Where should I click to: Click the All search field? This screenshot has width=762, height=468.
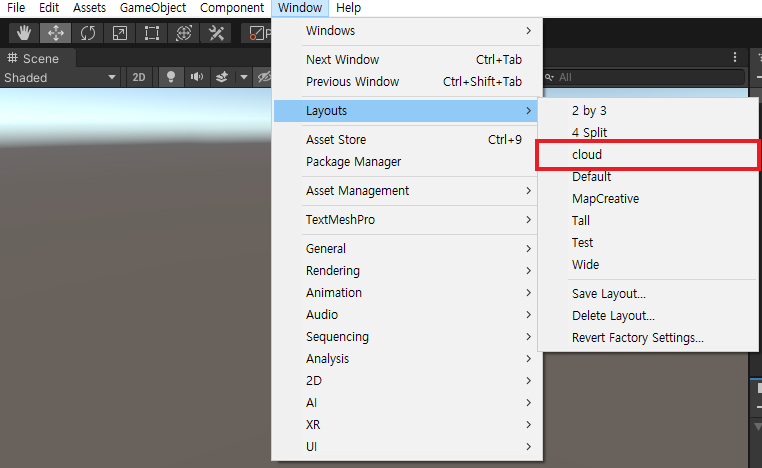[x=644, y=77]
